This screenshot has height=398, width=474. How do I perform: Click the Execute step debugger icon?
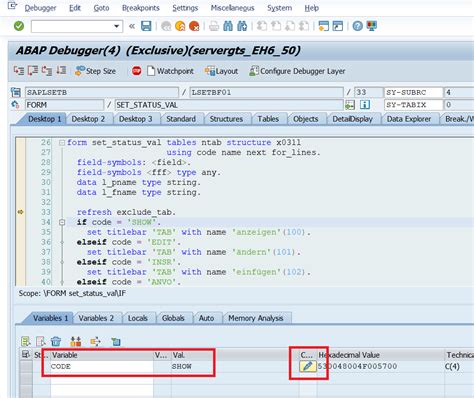33,71
